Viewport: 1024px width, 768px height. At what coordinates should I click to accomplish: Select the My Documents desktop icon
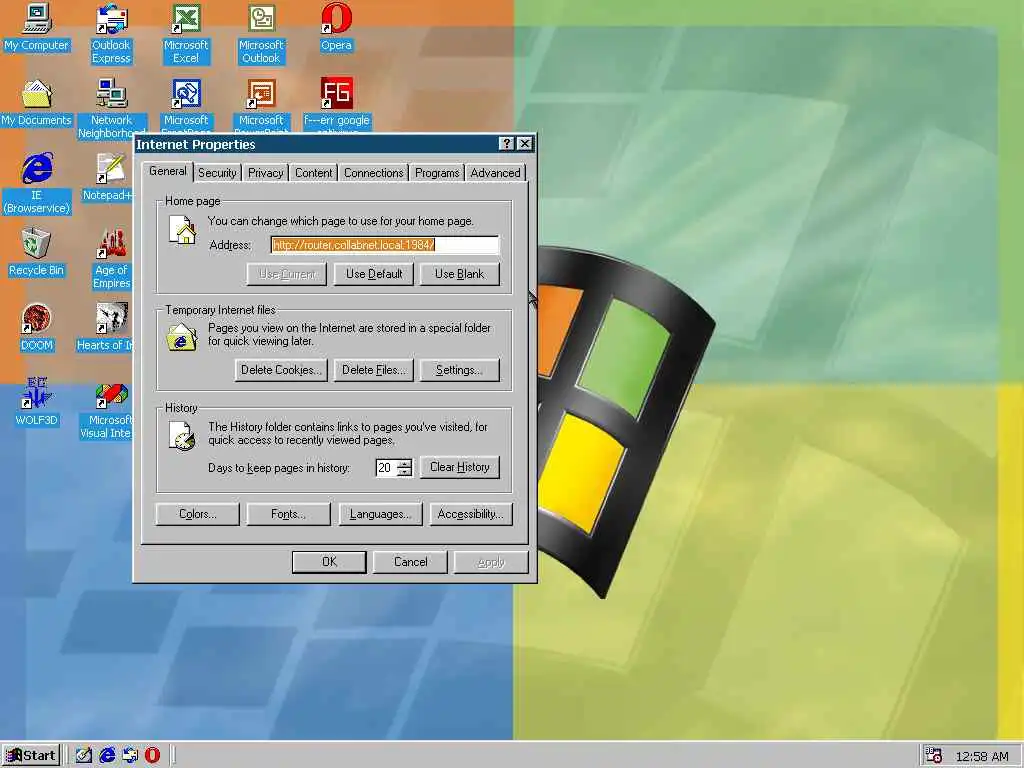click(x=37, y=103)
